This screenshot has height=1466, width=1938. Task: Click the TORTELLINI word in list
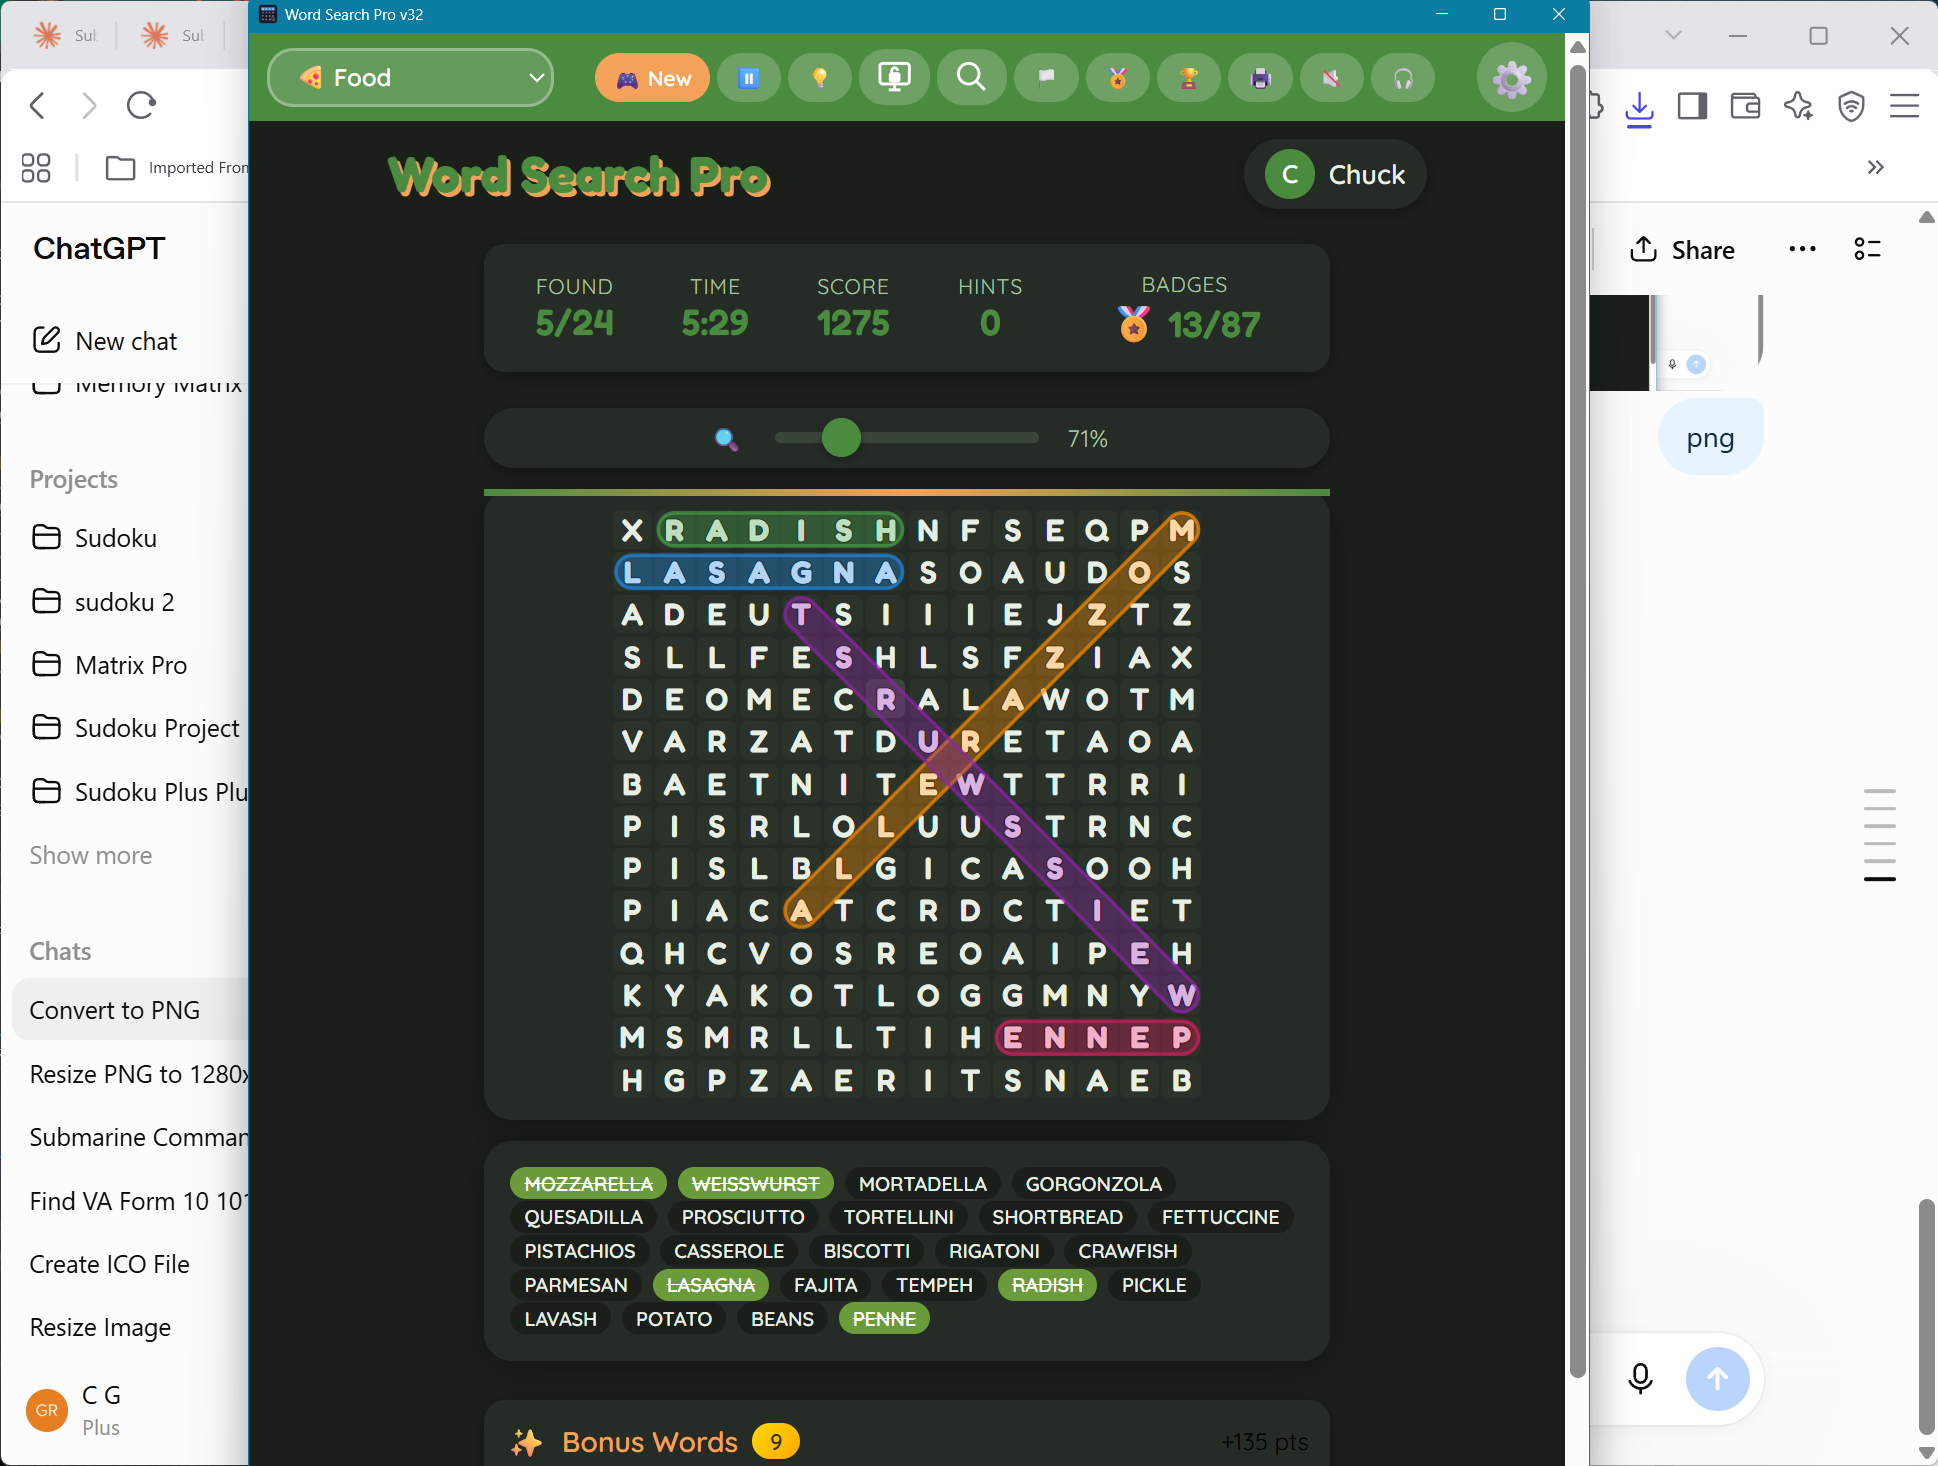[898, 1217]
